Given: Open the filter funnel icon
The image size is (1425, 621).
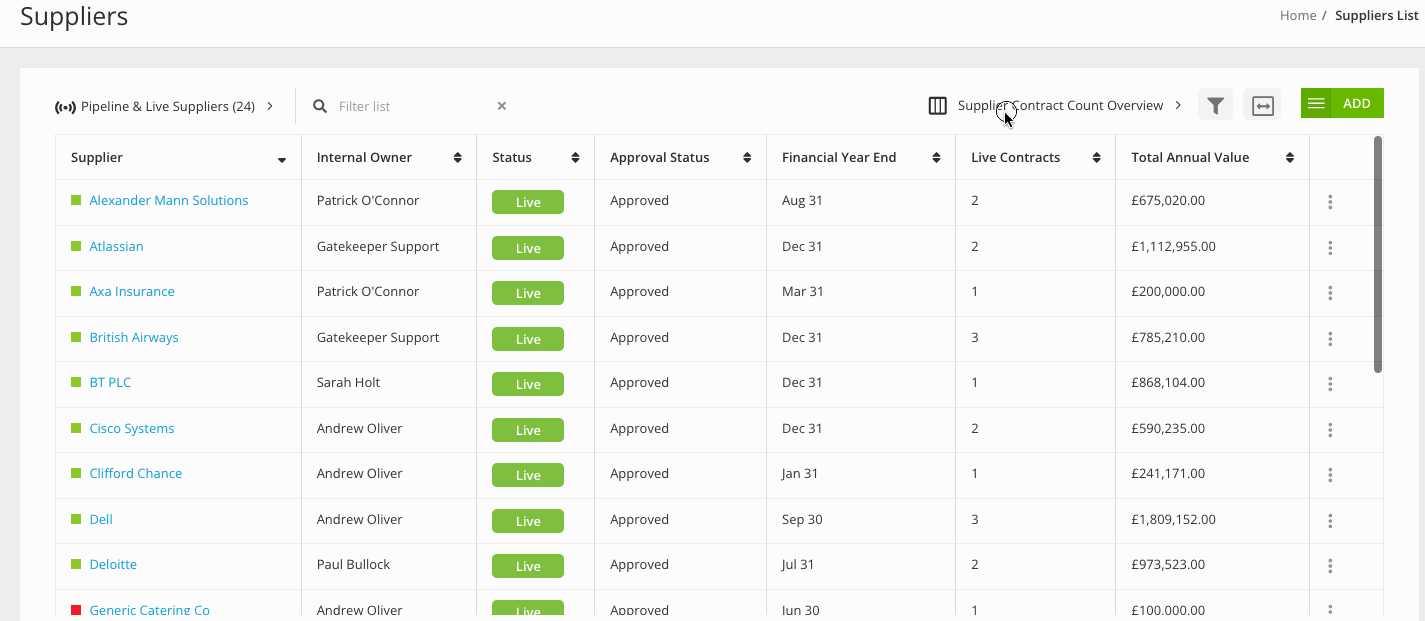Looking at the screenshot, I should (x=1215, y=105).
